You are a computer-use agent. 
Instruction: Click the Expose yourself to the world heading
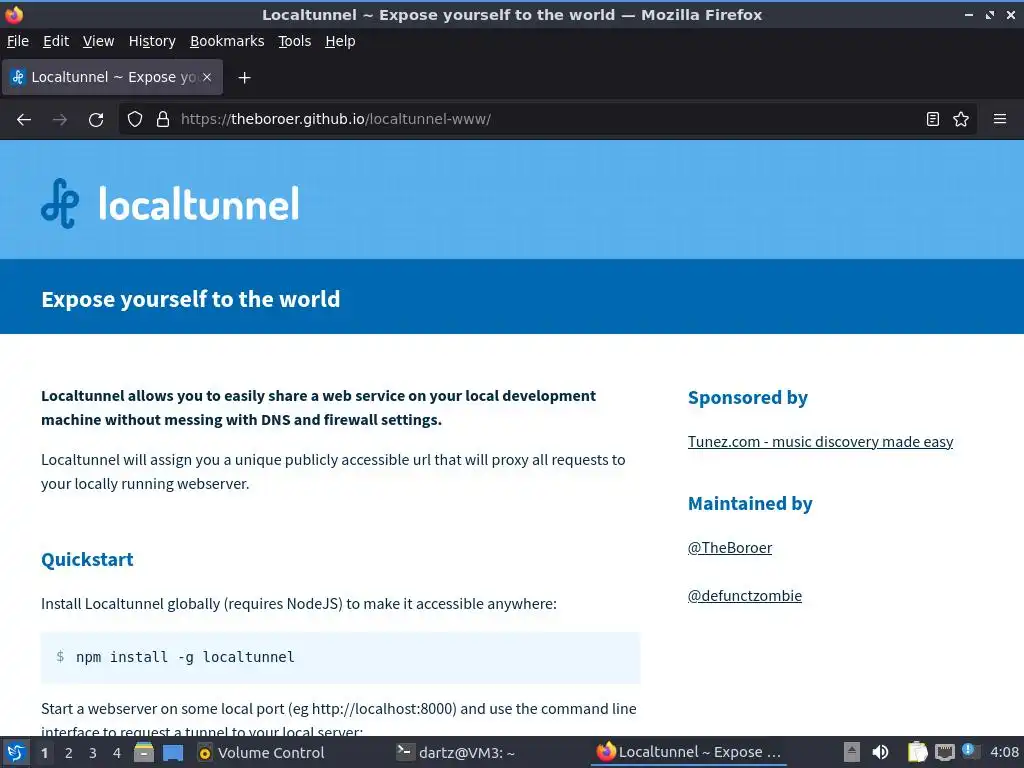point(191,299)
